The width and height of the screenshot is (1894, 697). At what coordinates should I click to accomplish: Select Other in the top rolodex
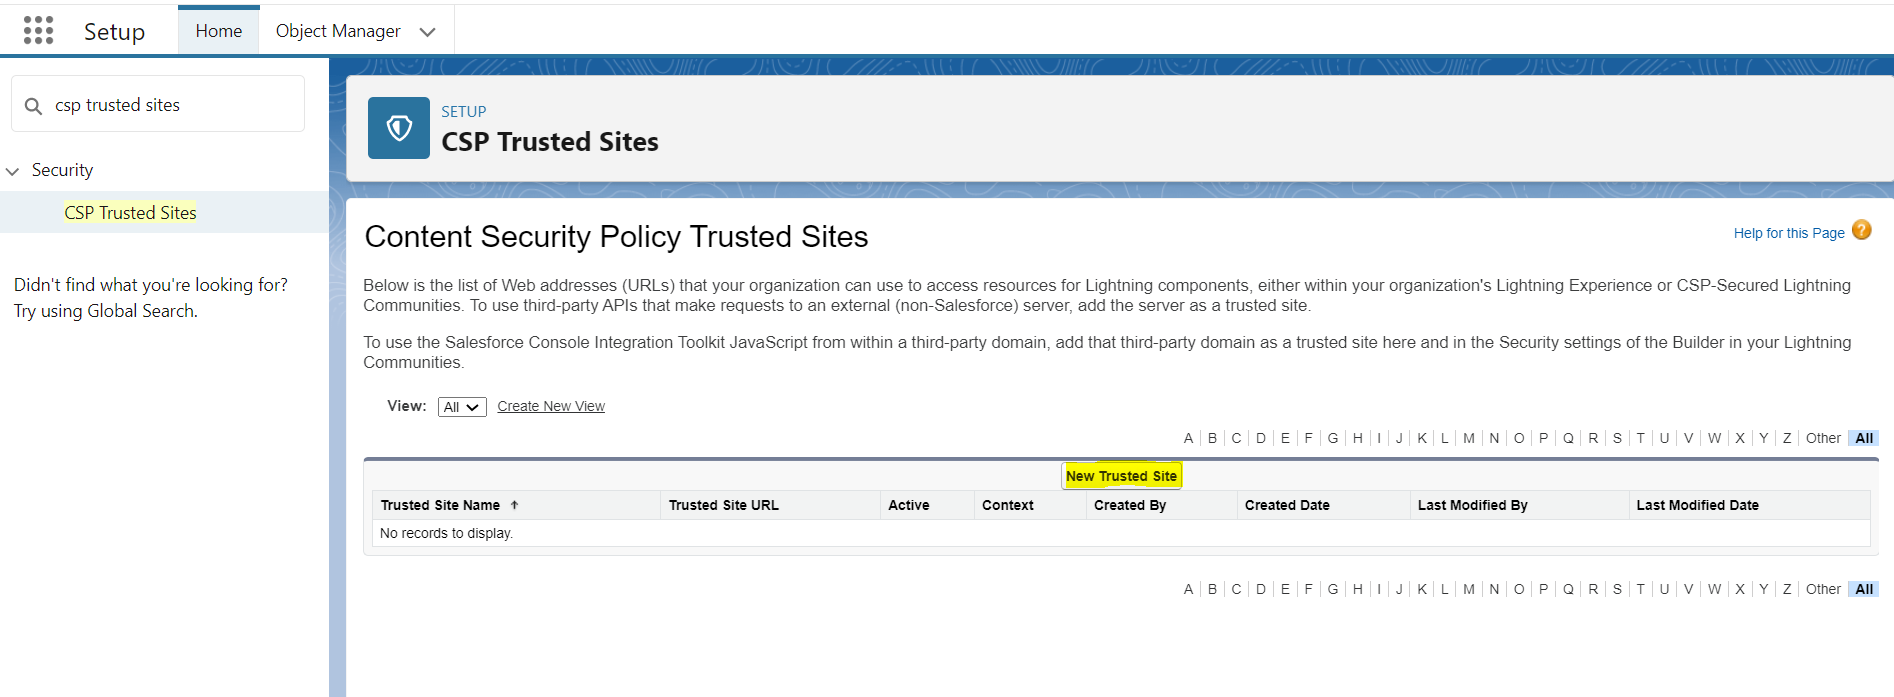(1823, 438)
